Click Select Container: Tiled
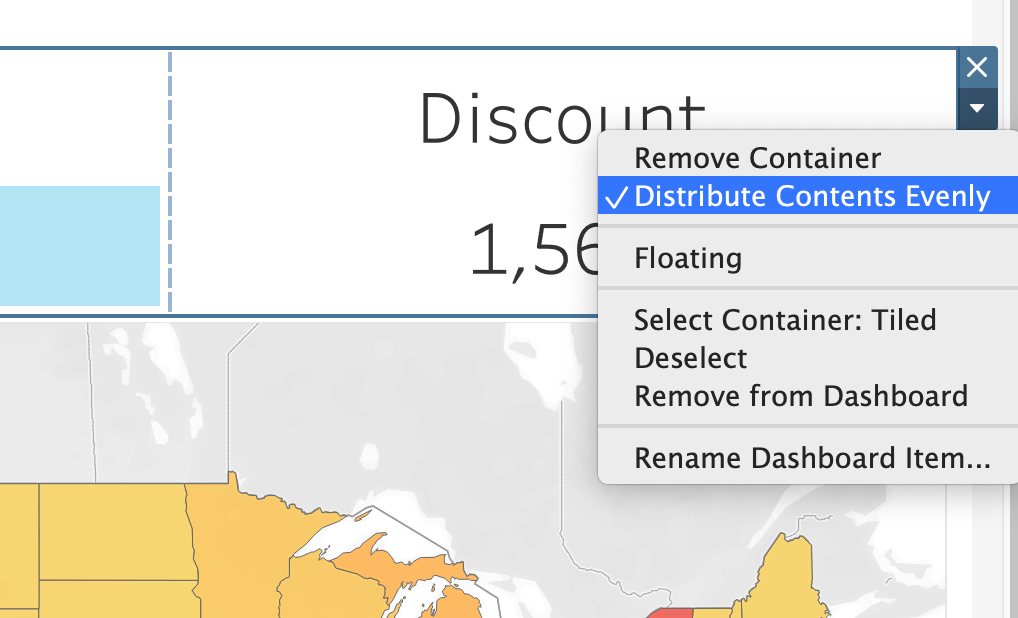 coord(785,320)
